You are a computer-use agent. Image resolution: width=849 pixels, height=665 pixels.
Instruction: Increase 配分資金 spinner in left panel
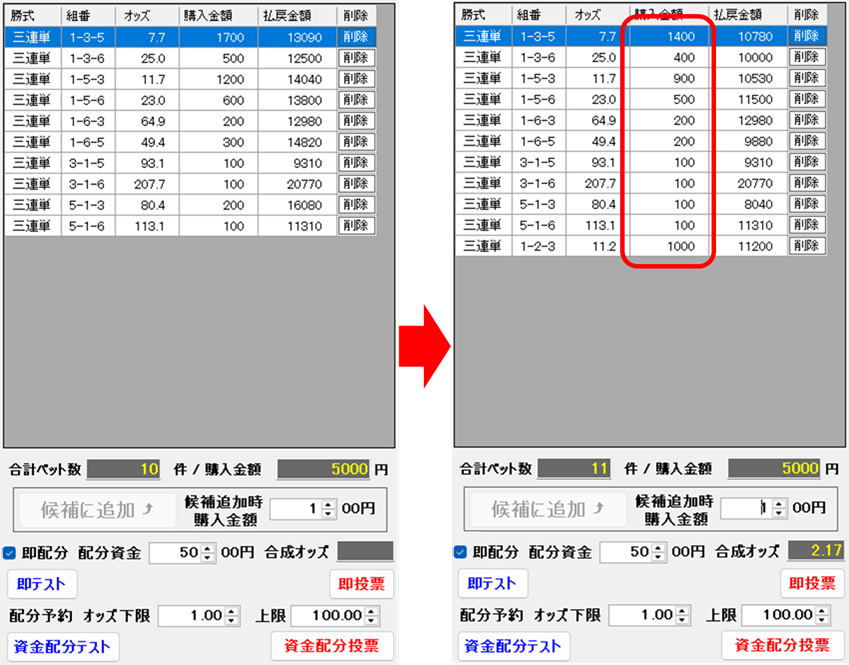pyautogui.click(x=207, y=548)
